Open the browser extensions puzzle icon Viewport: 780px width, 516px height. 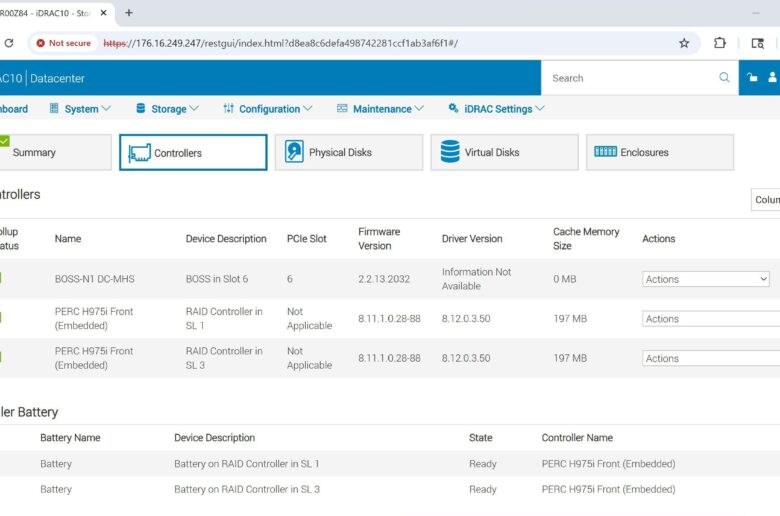[x=720, y=43]
